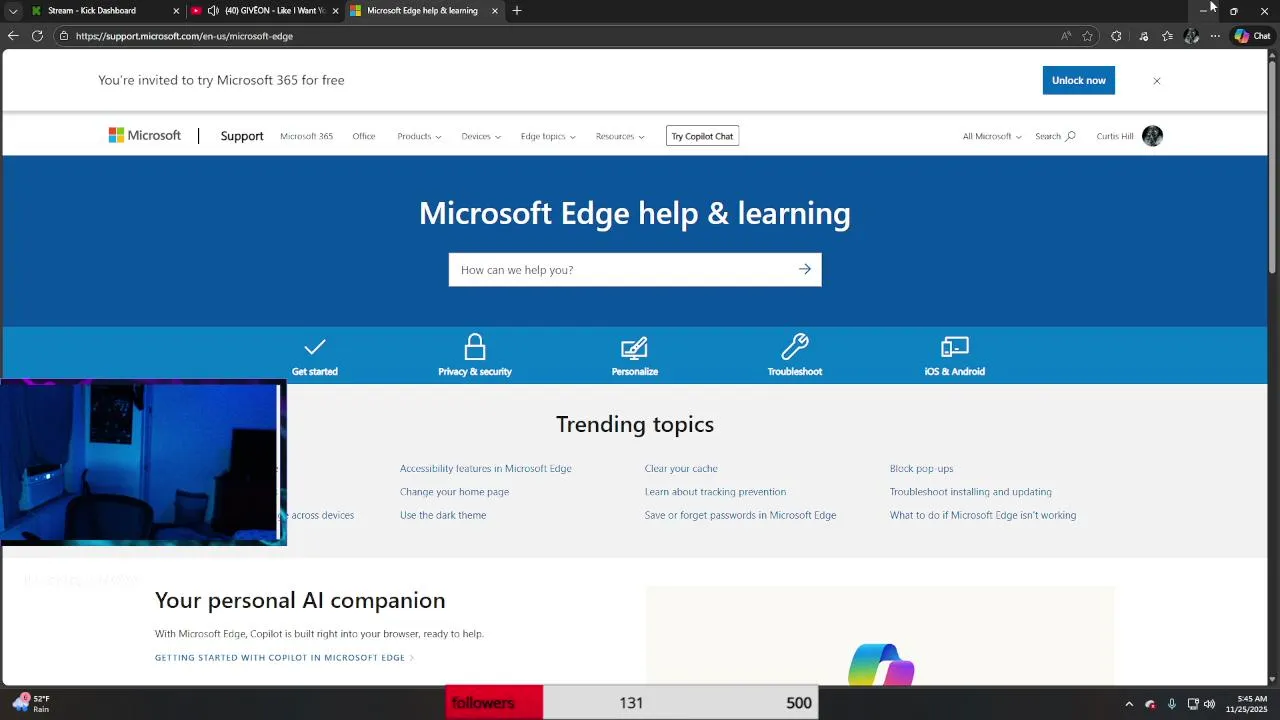Open Troubleshoot wrench icon
Viewport: 1280px width, 720px height.
(x=795, y=347)
